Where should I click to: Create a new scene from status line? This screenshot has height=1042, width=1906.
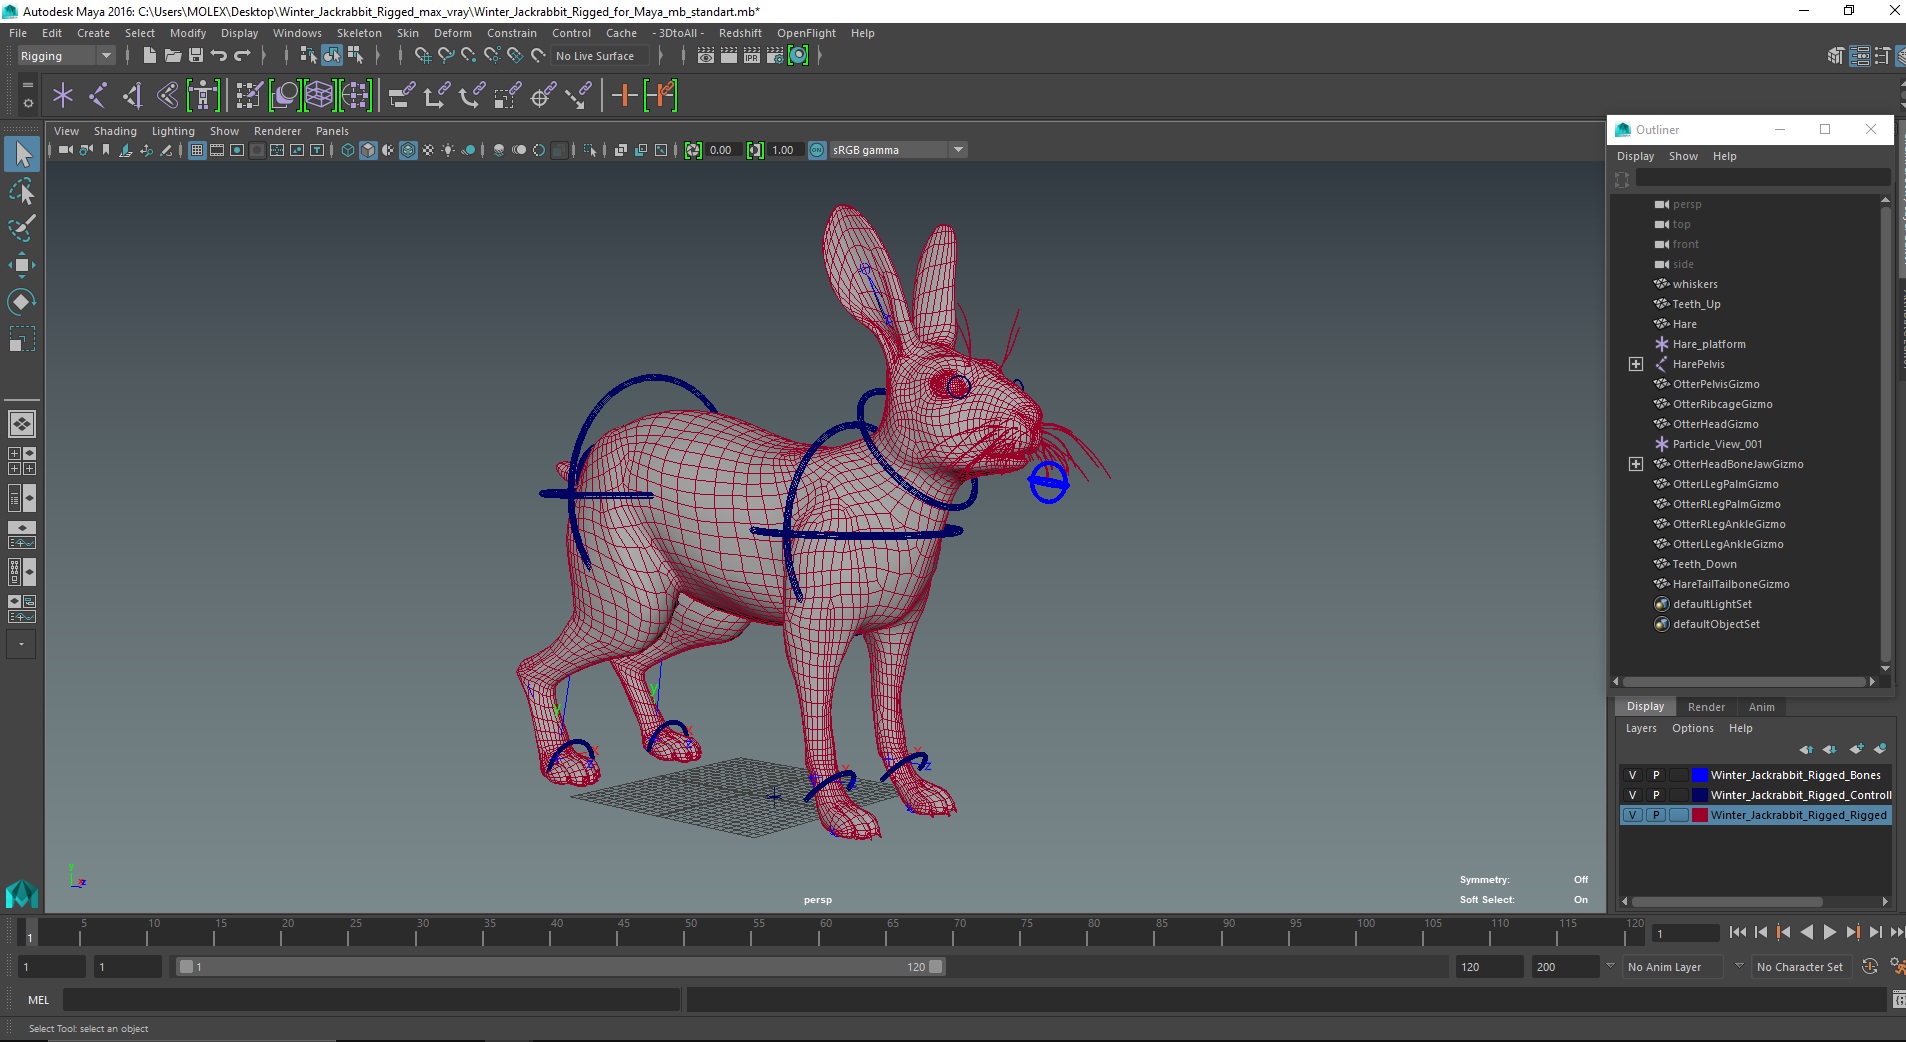pos(149,56)
